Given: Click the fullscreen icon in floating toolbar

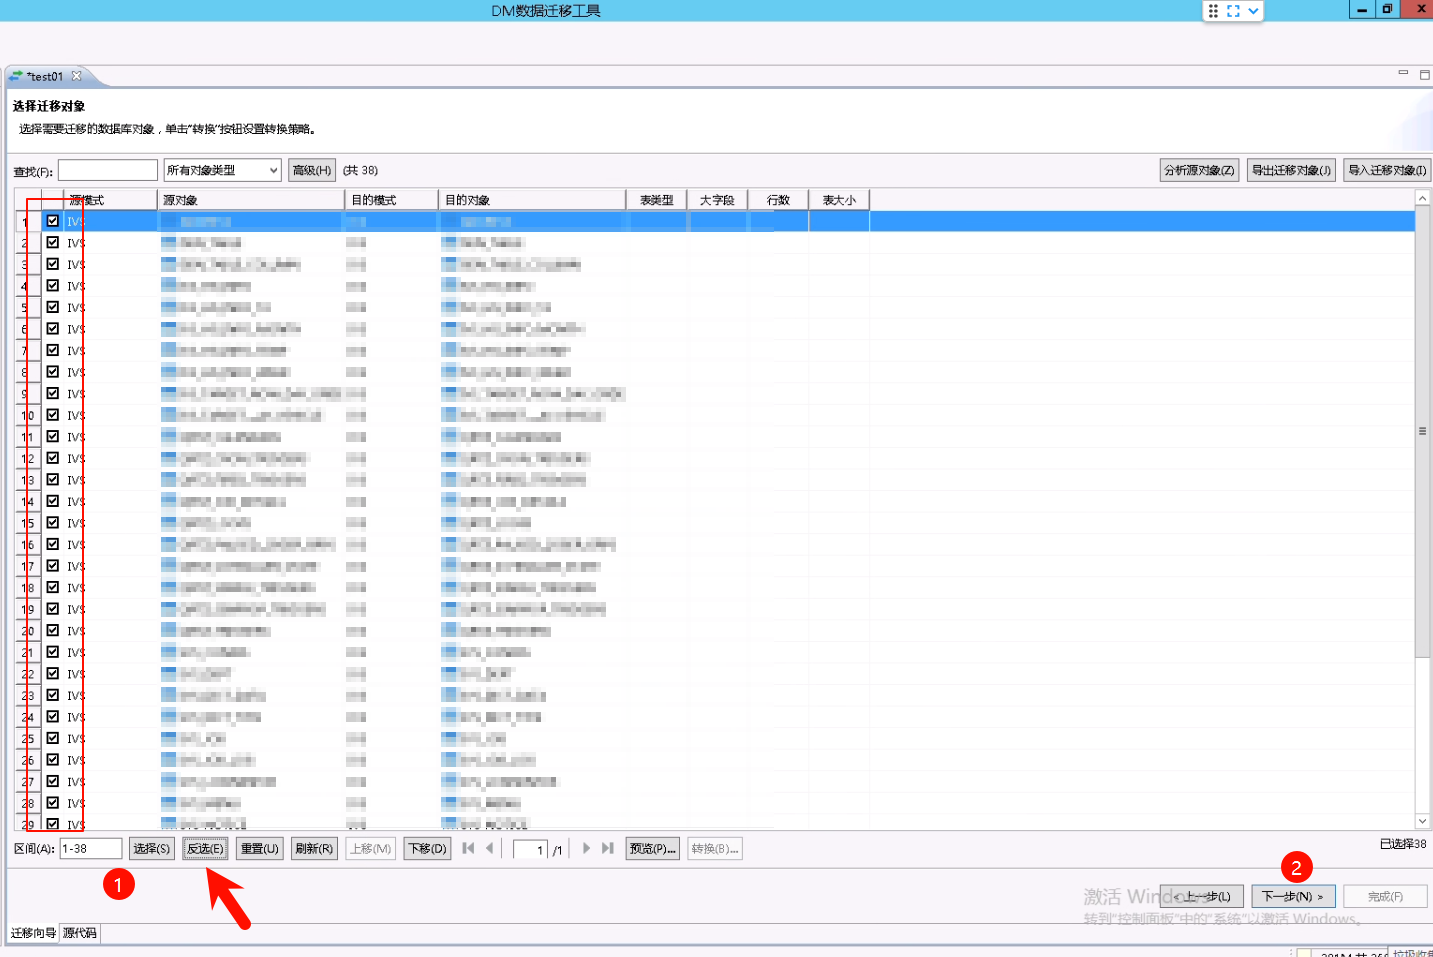Looking at the screenshot, I should tap(1233, 11).
